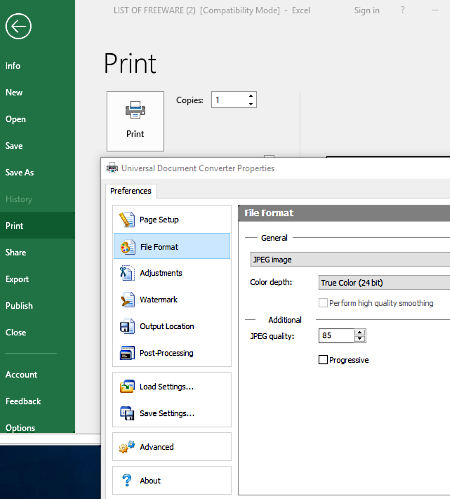Click the File Format panel heading

(269, 213)
